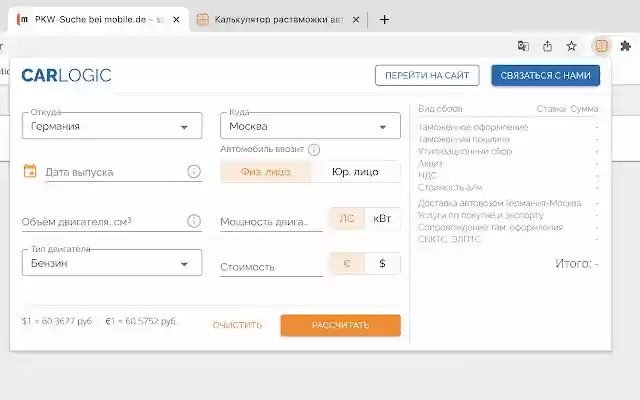This screenshot has height=400, width=640.
Task: Open the Откуда dropdown showing Германия
Action: click(x=112, y=126)
